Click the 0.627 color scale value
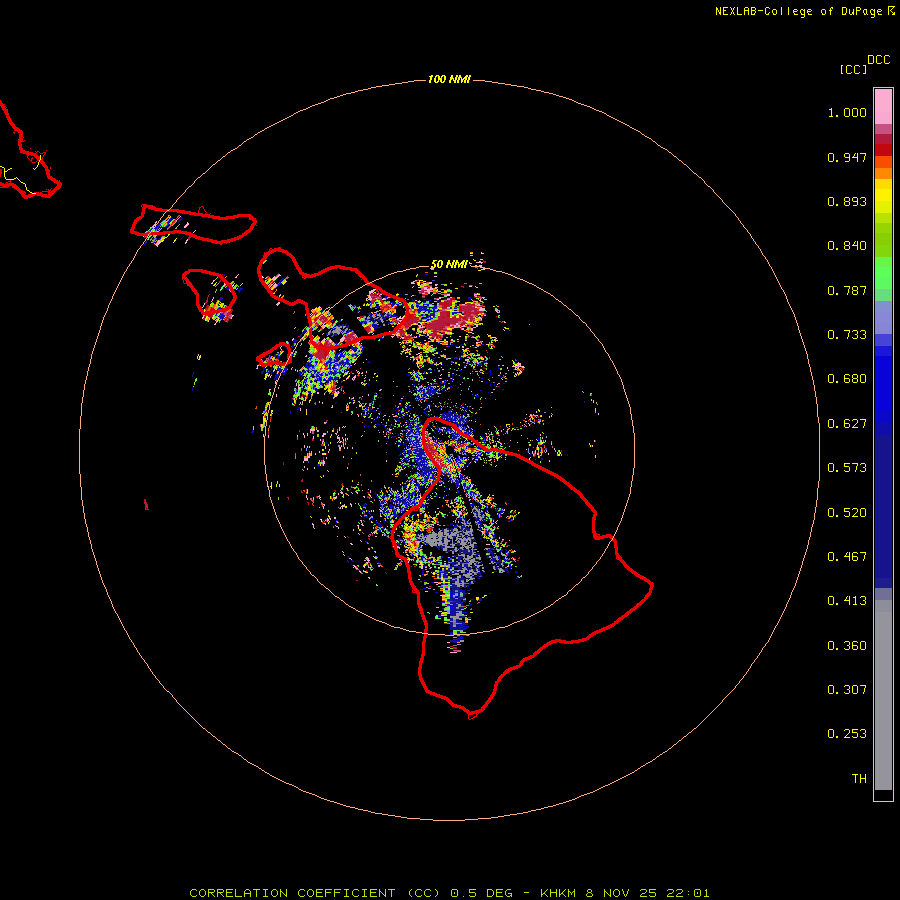The height and width of the screenshot is (900, 900). point(847,424)
